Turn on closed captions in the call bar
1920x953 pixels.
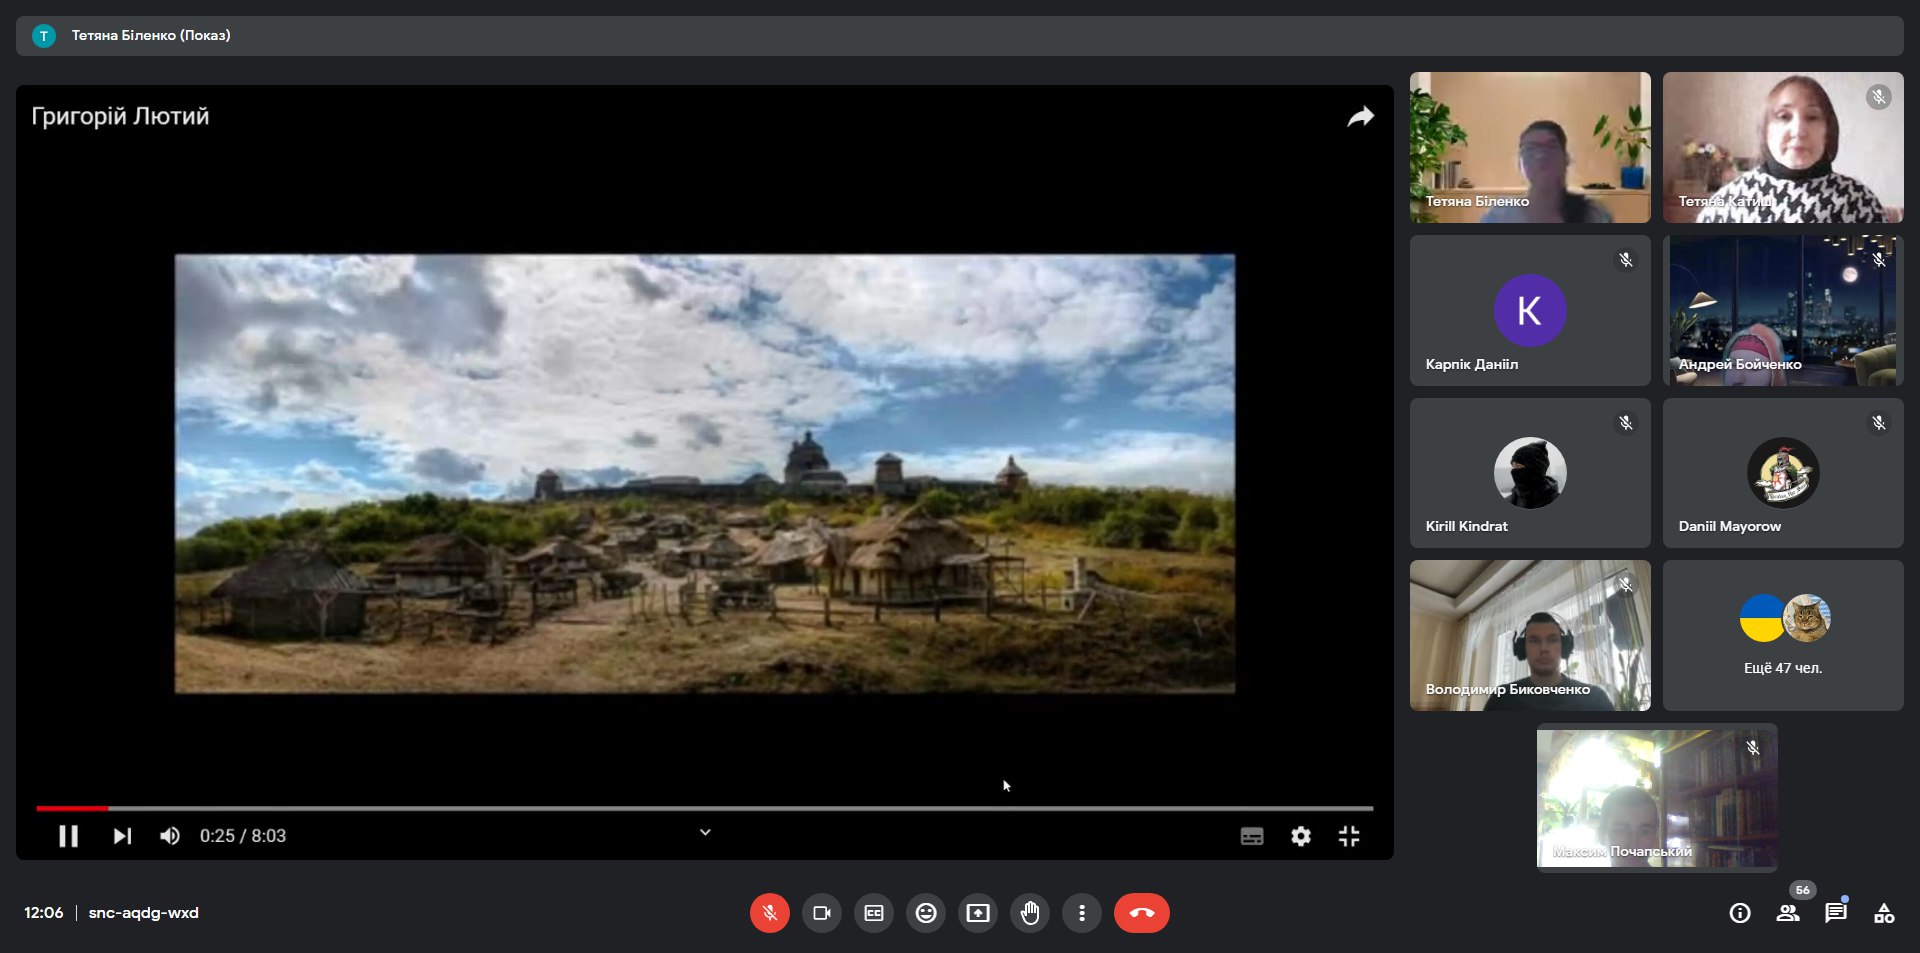tap(874, 913)
